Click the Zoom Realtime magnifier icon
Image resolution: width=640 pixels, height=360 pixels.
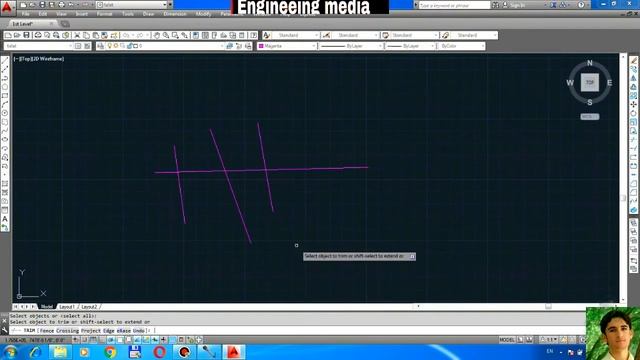pyautogui.click(x=166, y=36)
